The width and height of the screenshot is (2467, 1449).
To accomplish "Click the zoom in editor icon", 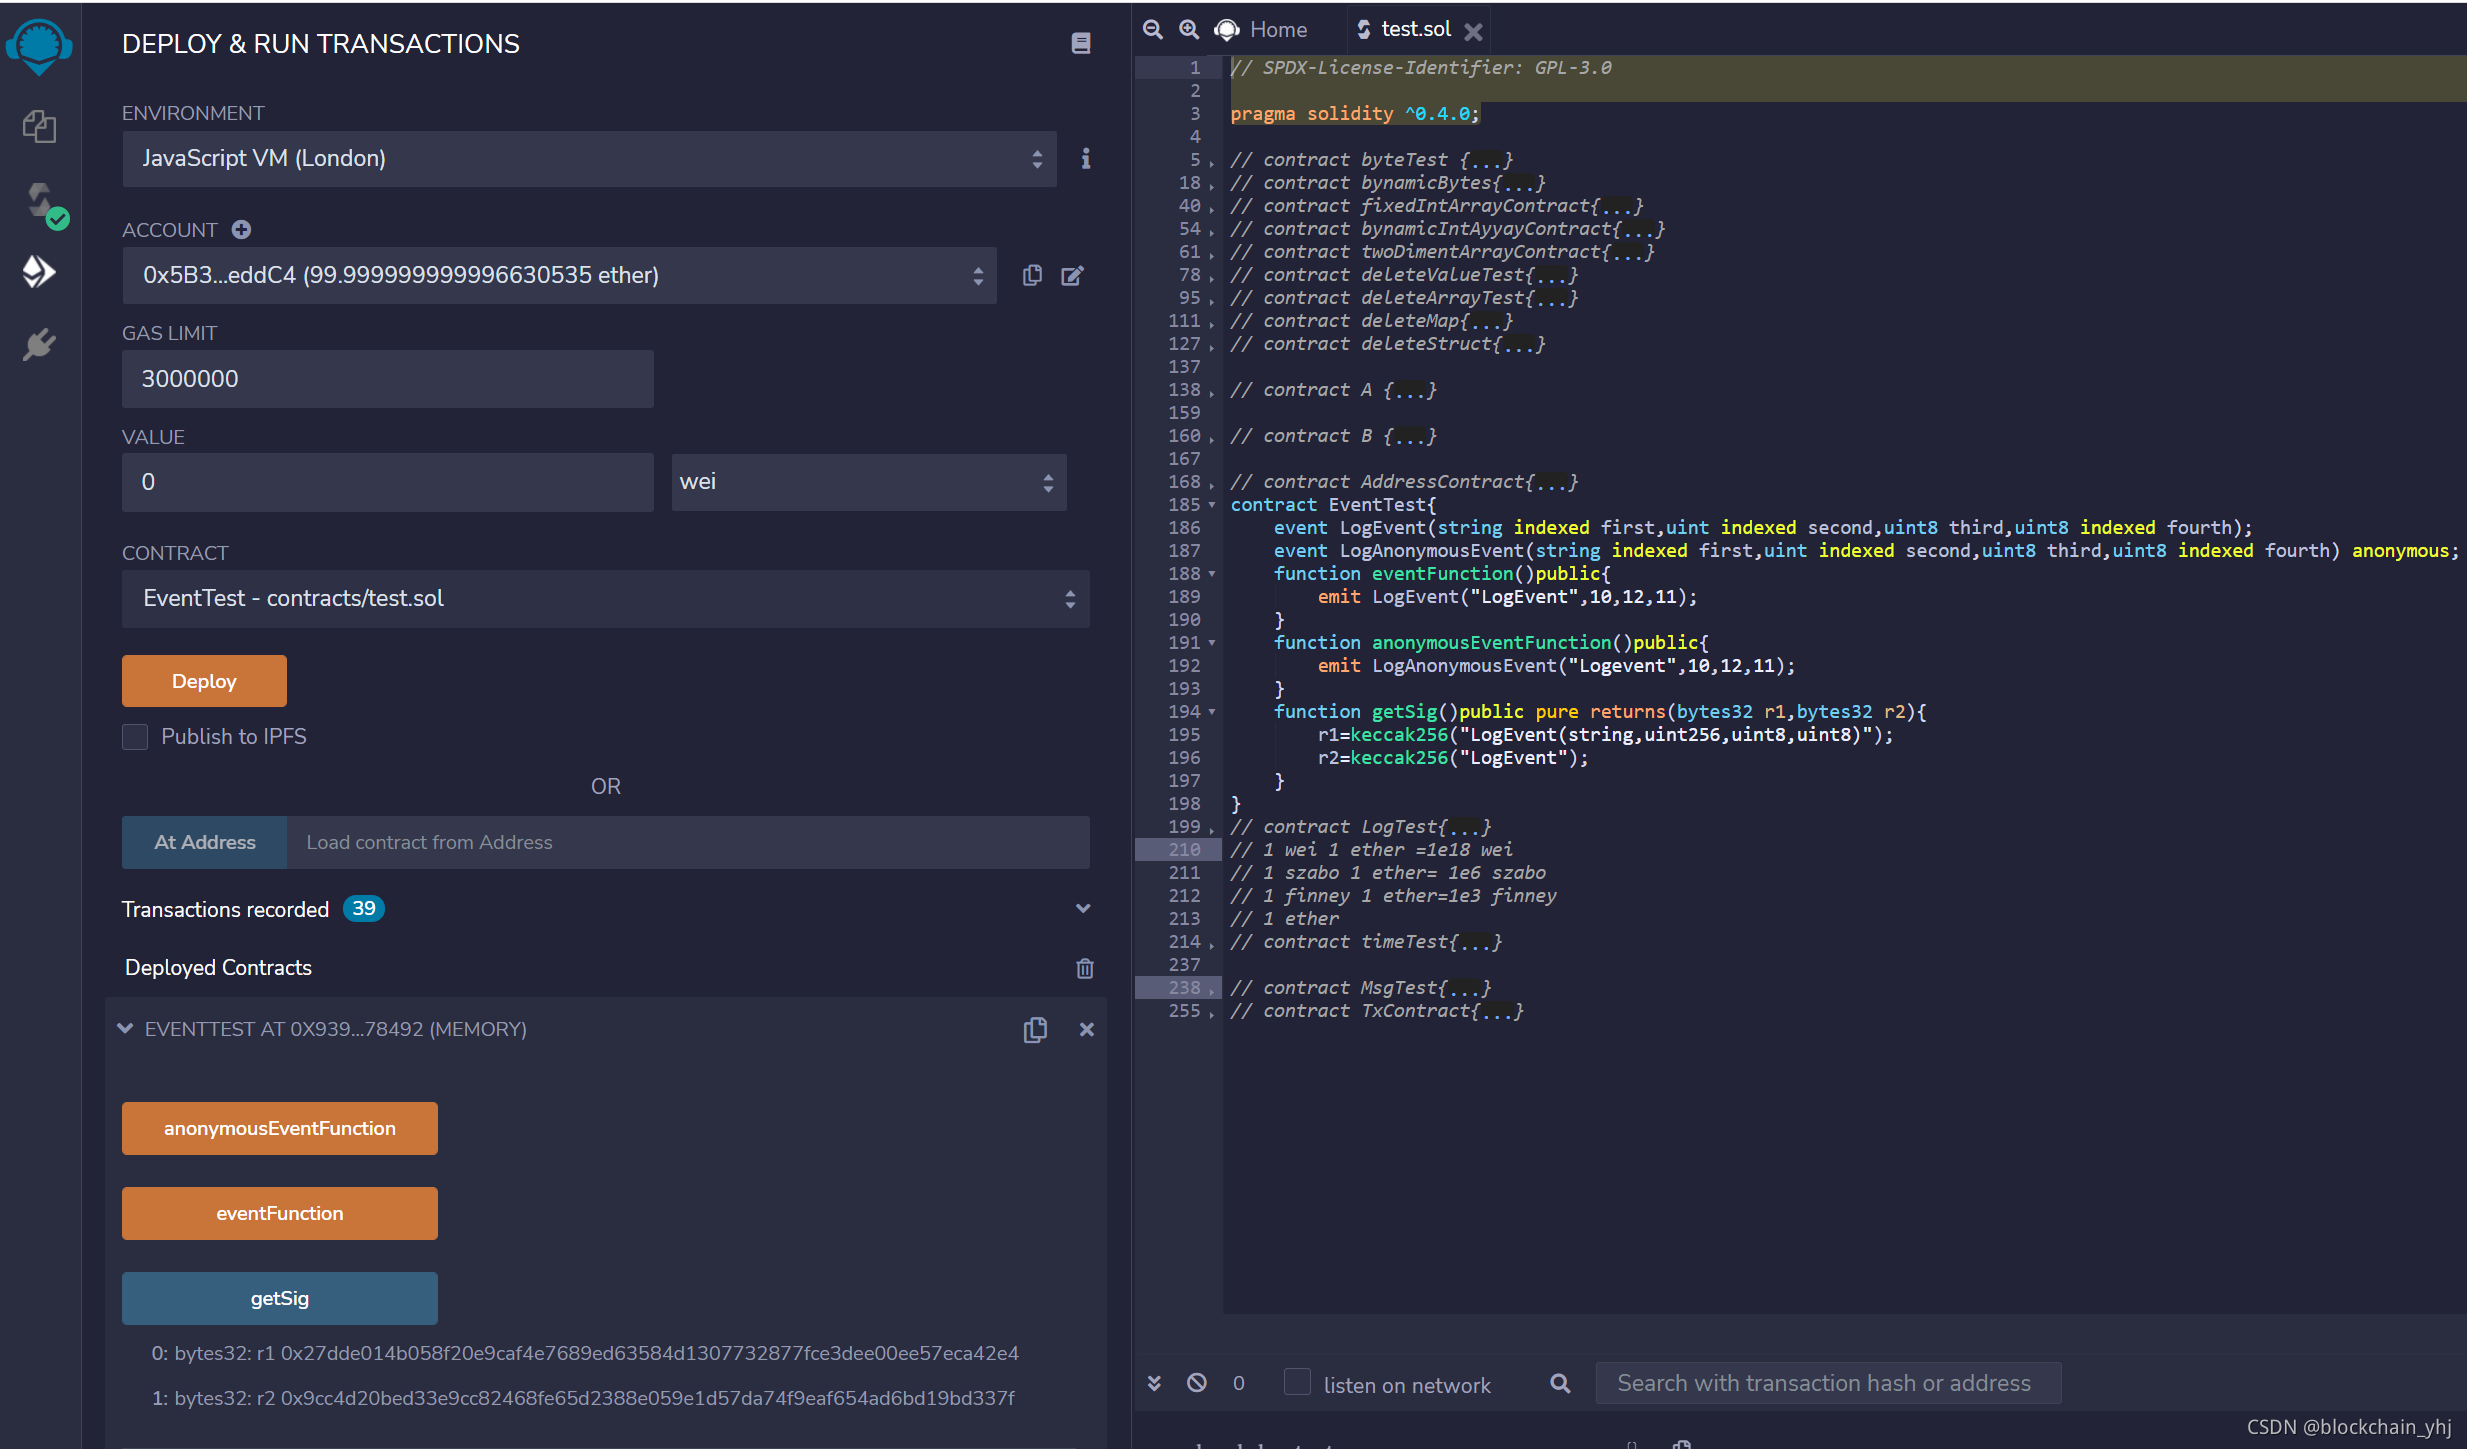I will coord(1188,30).
